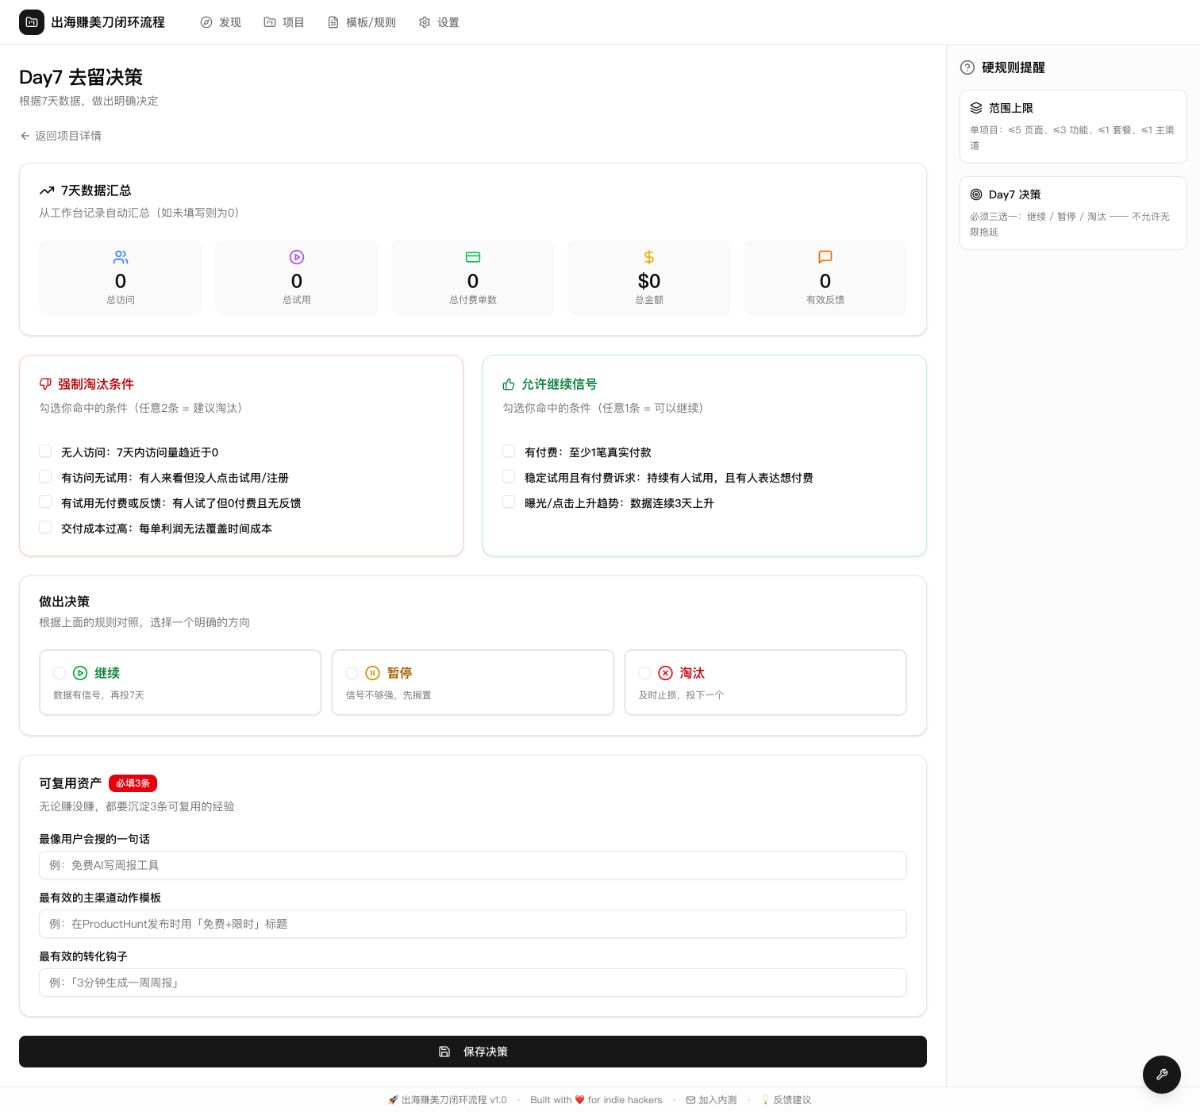Image resolution: width=1200 pixels, height=1112 pixels.
Task: Click the thumbs-up icon beside 允许继续信号
Action: (508, 384)
